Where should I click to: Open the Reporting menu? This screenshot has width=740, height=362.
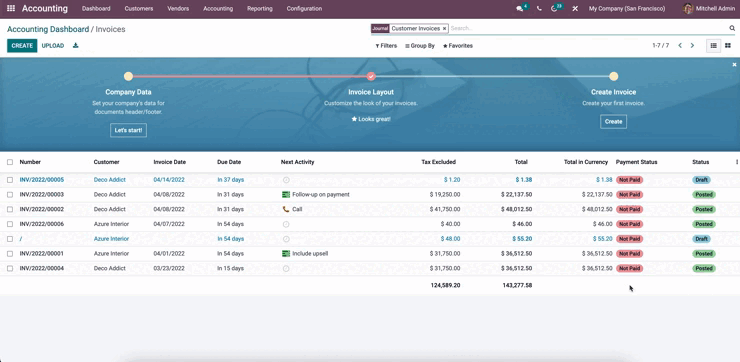(x=260, y=8)
